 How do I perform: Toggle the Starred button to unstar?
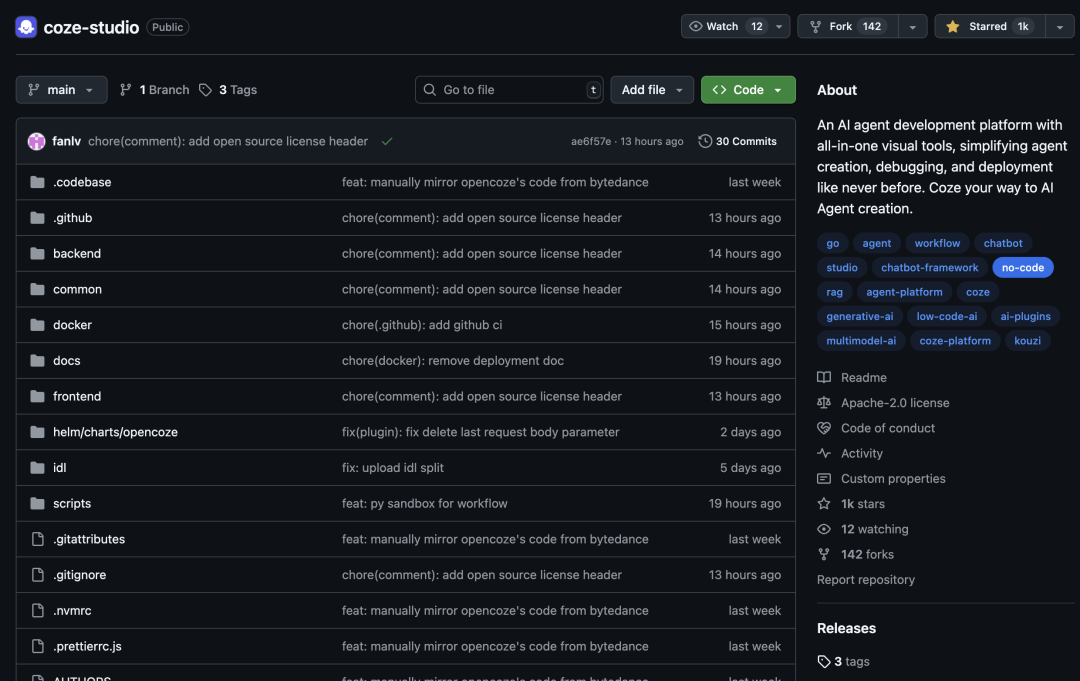click(x=990, y=26)
